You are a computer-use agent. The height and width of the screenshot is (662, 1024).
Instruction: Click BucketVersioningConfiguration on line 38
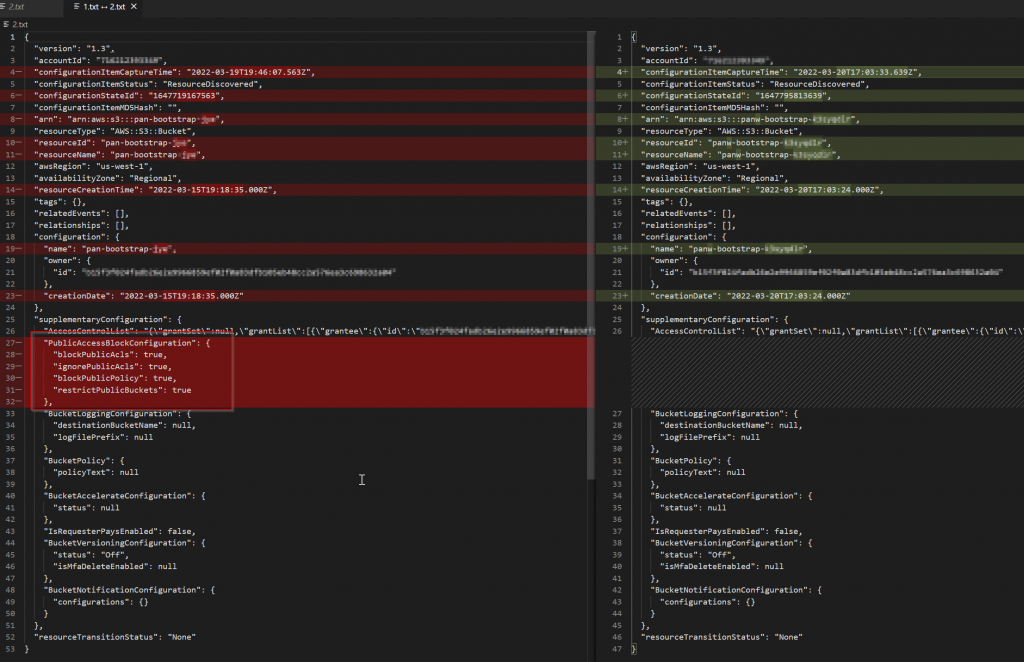tap(725, 543)
